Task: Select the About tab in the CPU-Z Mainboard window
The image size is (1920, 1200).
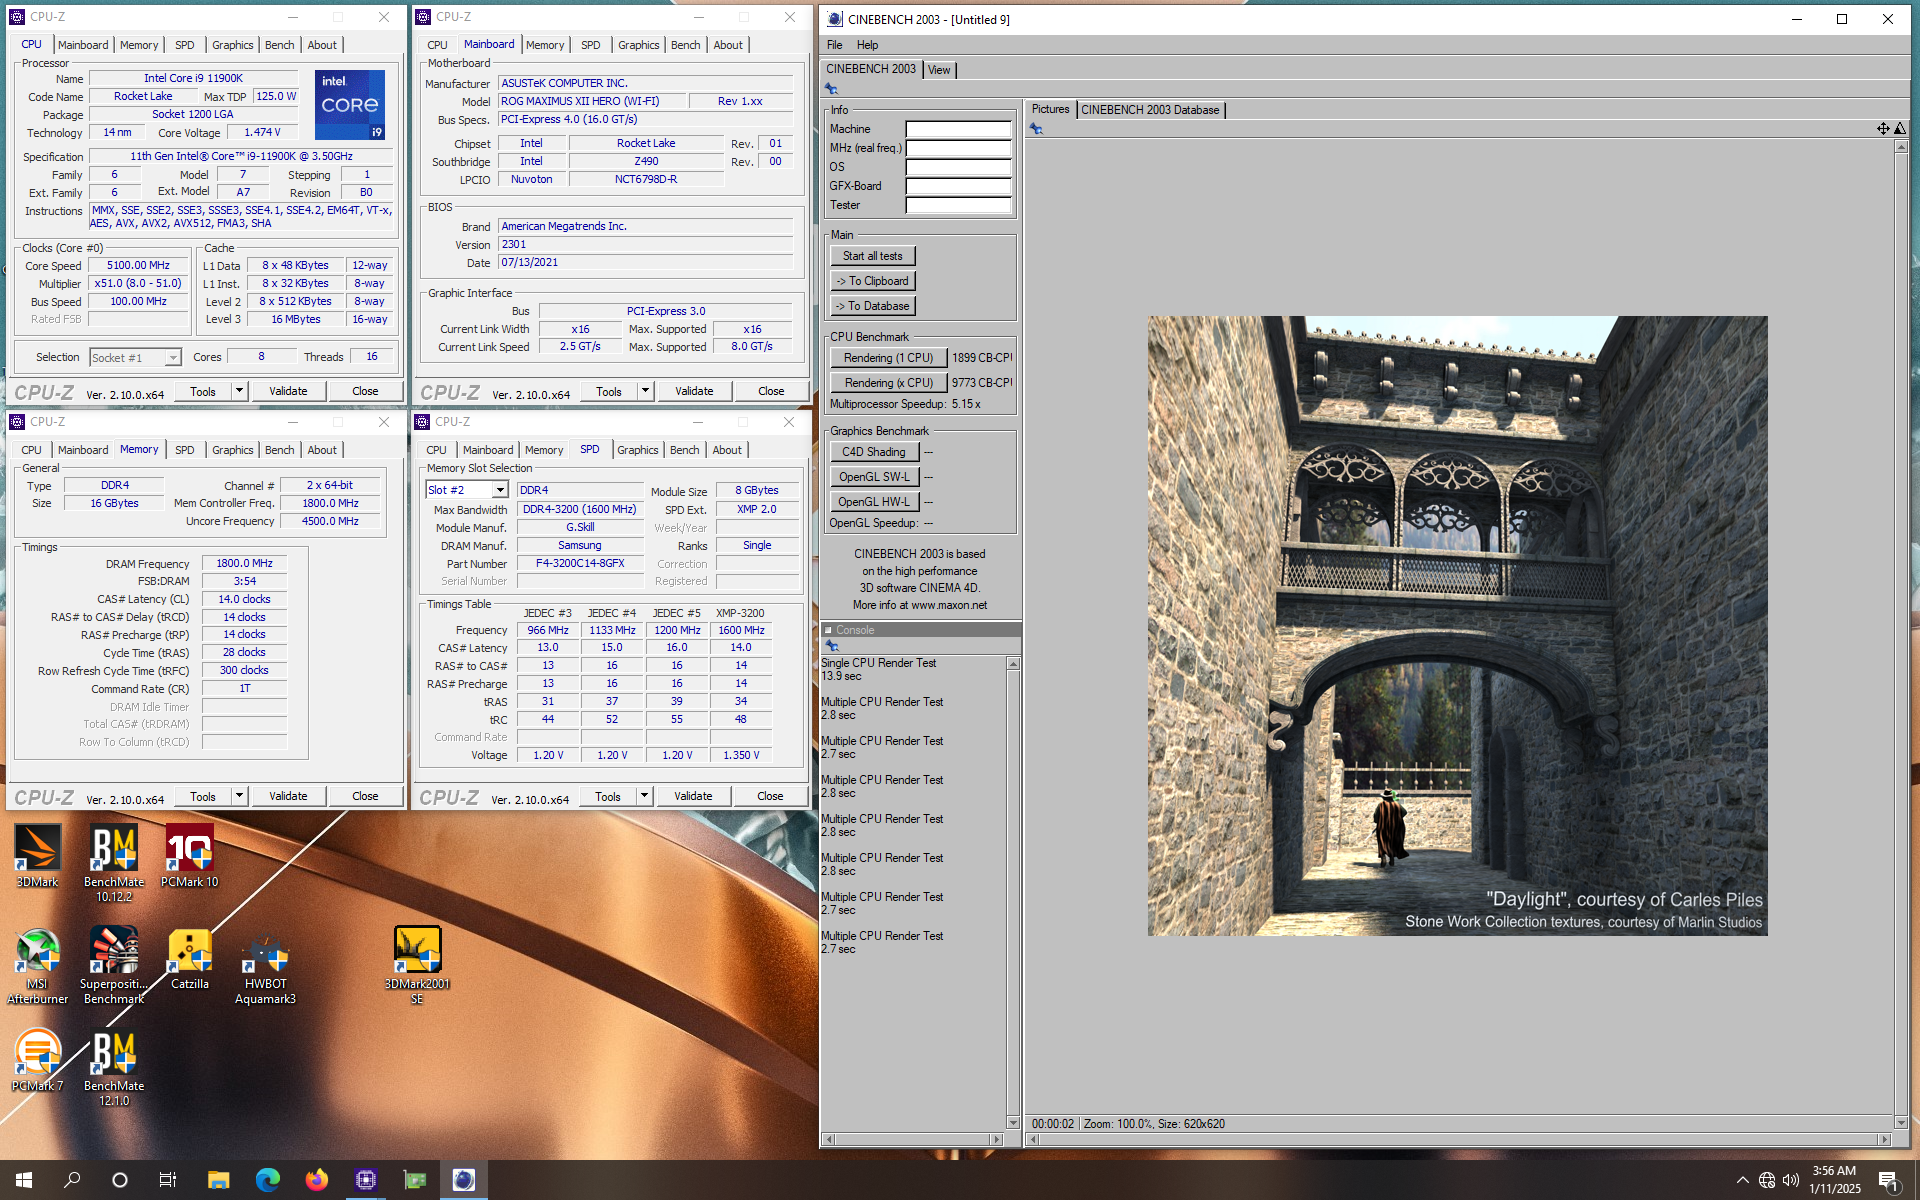Action: tap(728, 45)
